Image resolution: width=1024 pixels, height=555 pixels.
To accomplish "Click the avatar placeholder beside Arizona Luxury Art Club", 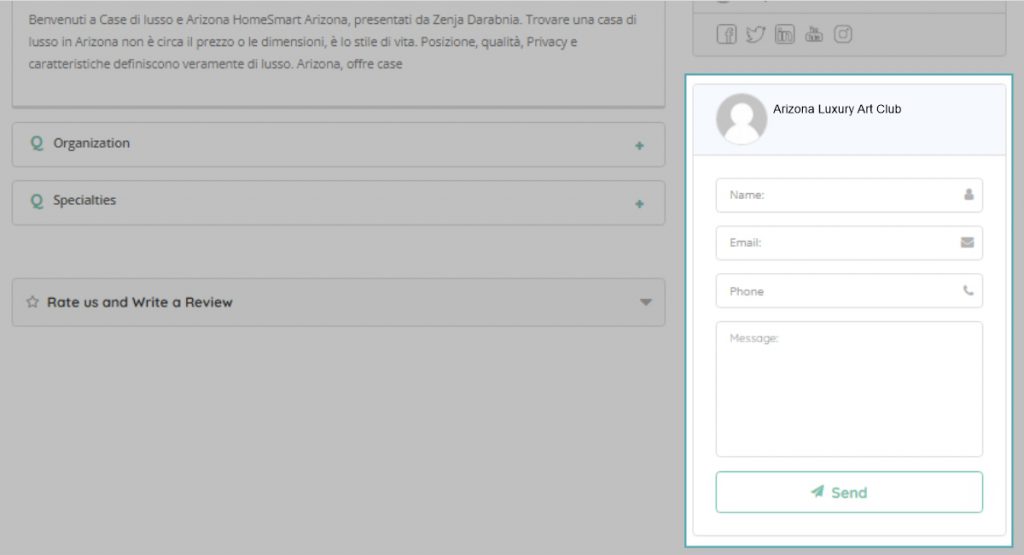I will pos(741,119).
